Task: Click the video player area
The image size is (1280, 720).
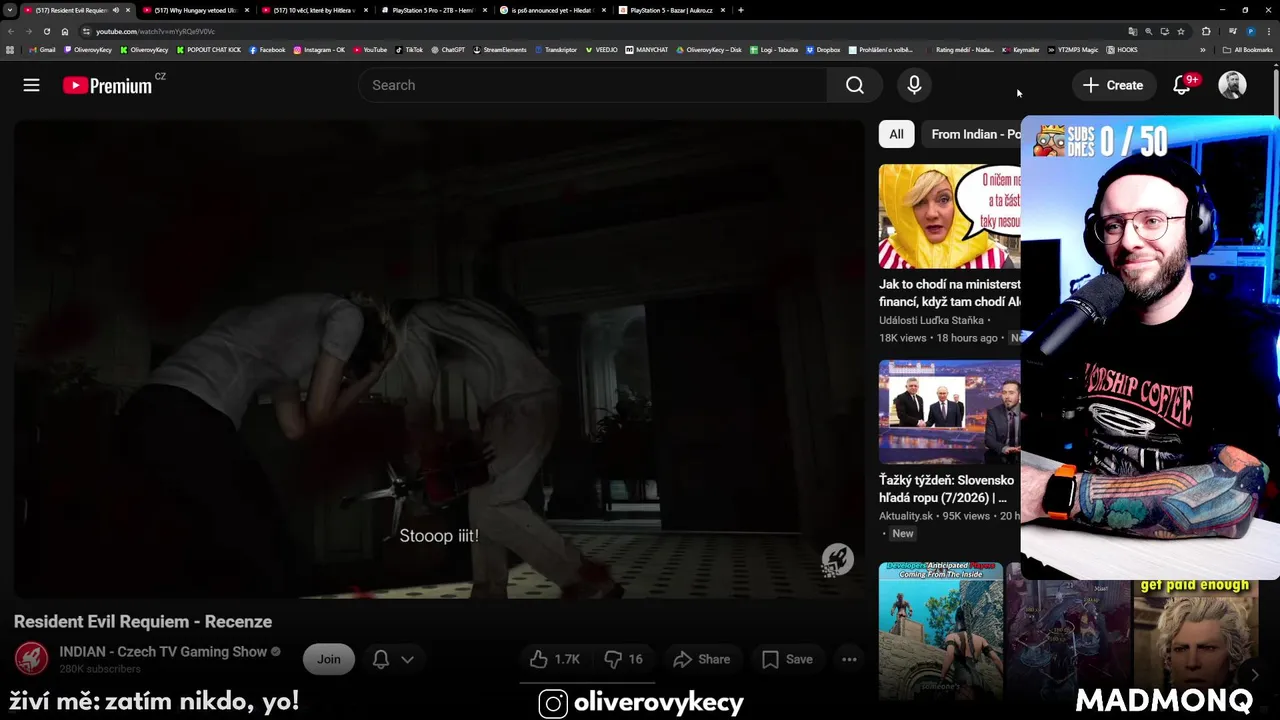Action: pos(439,359)
